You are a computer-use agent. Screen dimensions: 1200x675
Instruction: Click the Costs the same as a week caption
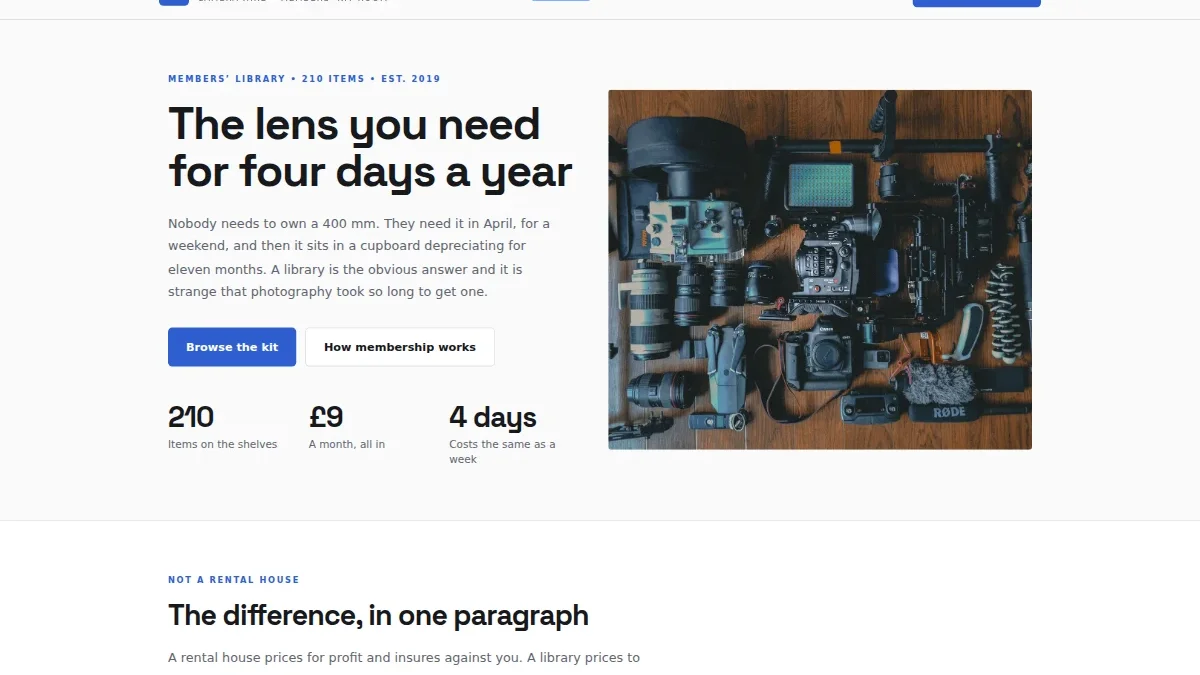(x=502, y=452)
